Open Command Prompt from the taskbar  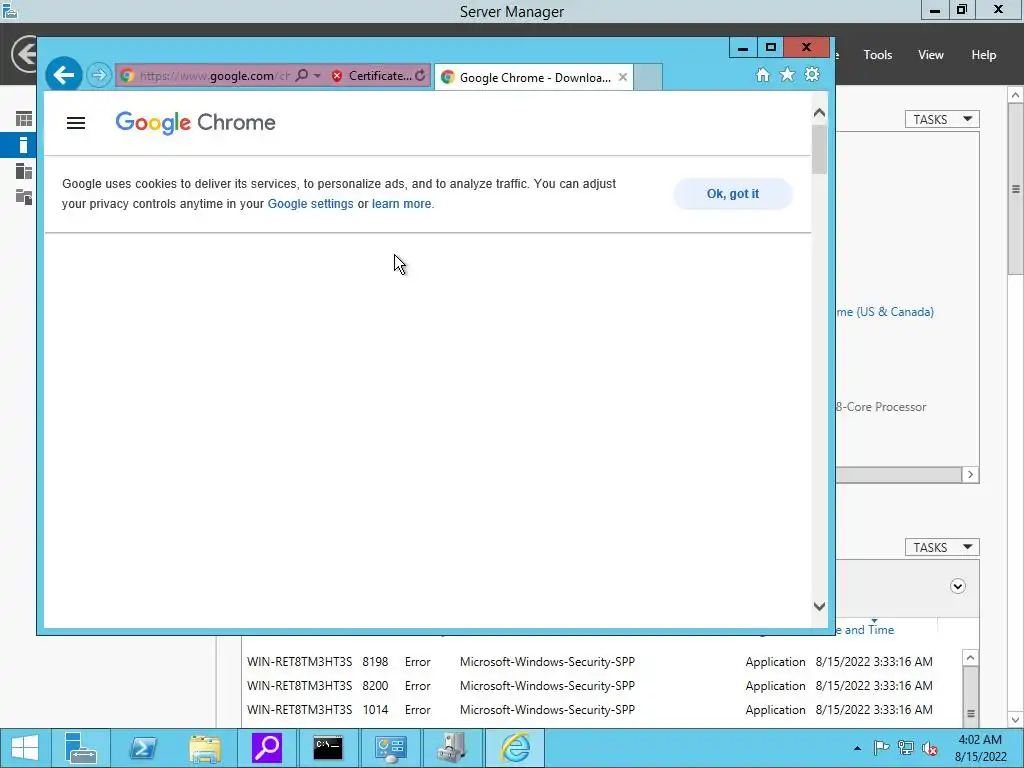pos(328,748)
